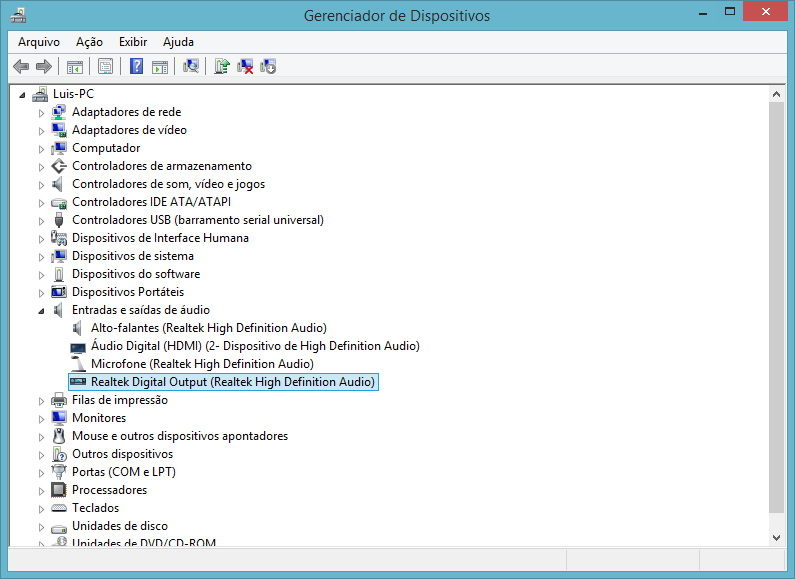Minimize the Gerenciador de Dispositivos window
This screenshot has height=579, width=795.
[x=703, y=12]
